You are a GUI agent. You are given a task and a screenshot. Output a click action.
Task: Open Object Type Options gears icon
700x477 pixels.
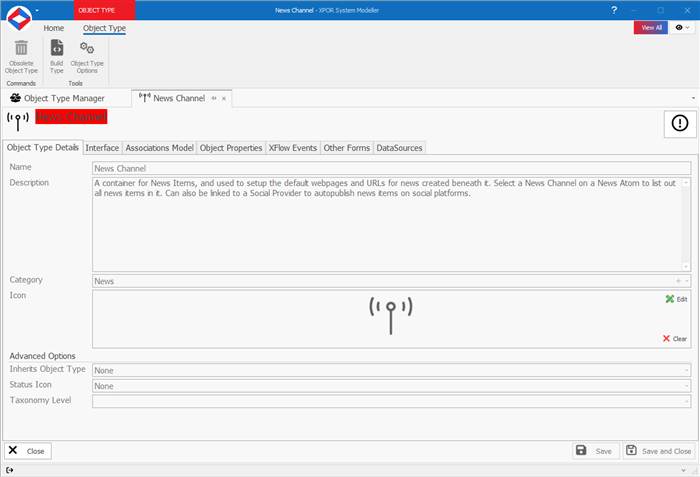tap(87, 49)
